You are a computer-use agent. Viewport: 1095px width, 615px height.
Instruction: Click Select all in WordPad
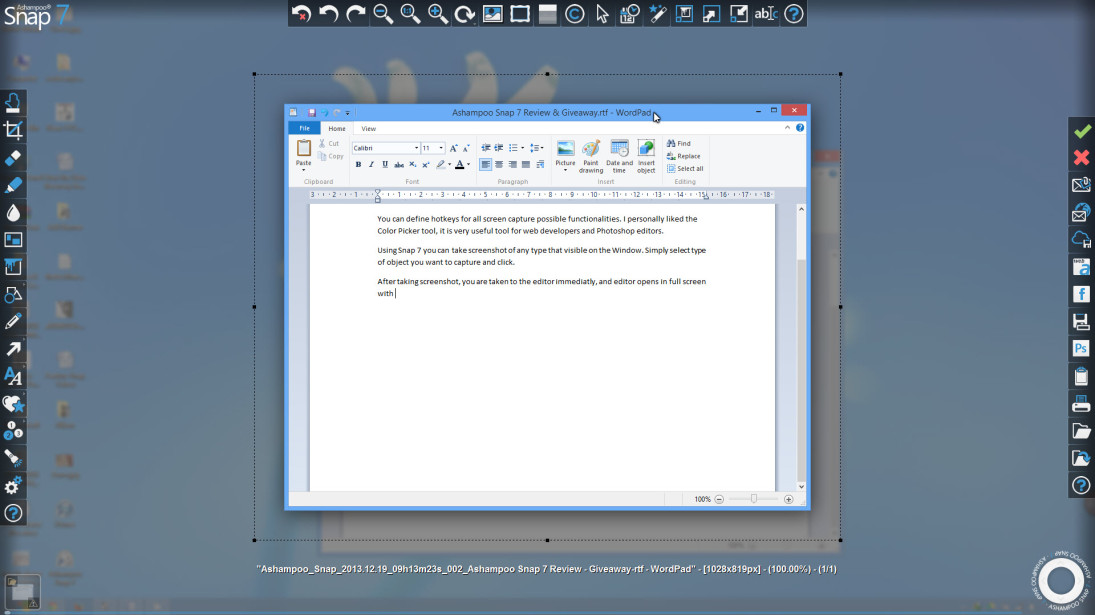click(684, 168)
